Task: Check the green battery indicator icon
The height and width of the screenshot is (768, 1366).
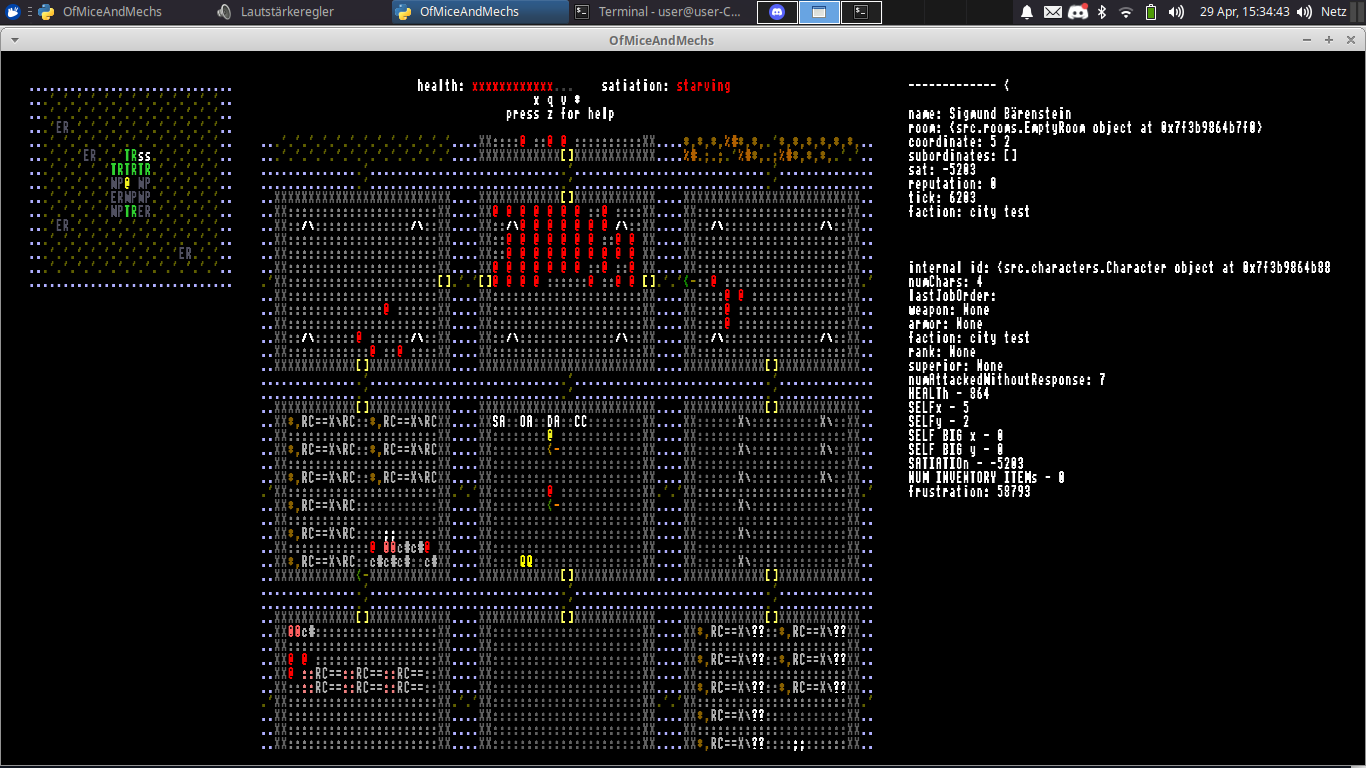Action: [1151, 12]
